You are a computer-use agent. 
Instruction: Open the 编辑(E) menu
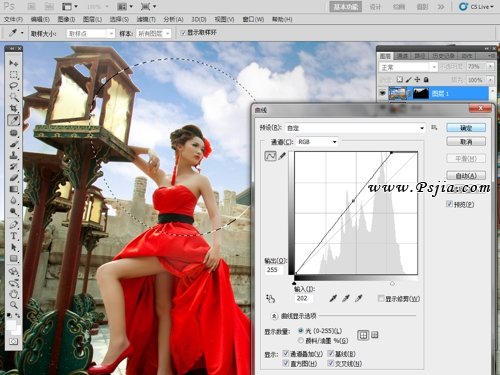(40, 19)
